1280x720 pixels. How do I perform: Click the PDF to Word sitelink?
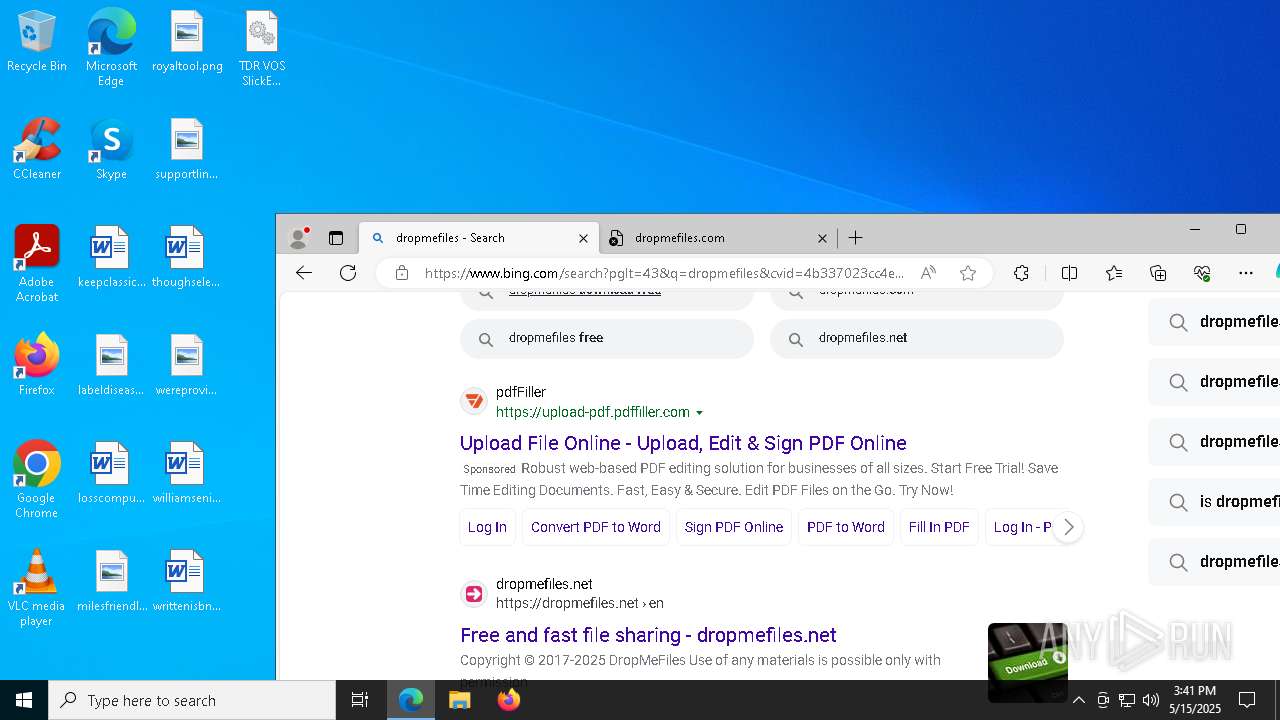pos(846,527)
